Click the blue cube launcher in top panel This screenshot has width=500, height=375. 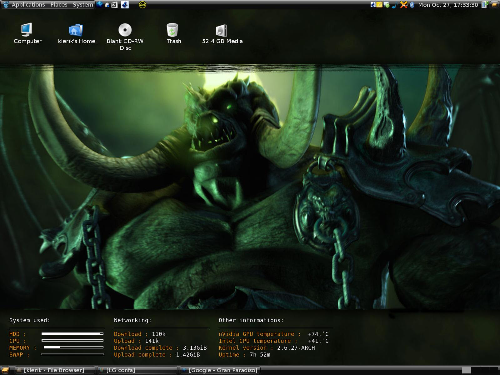click(x=99, y=5)
